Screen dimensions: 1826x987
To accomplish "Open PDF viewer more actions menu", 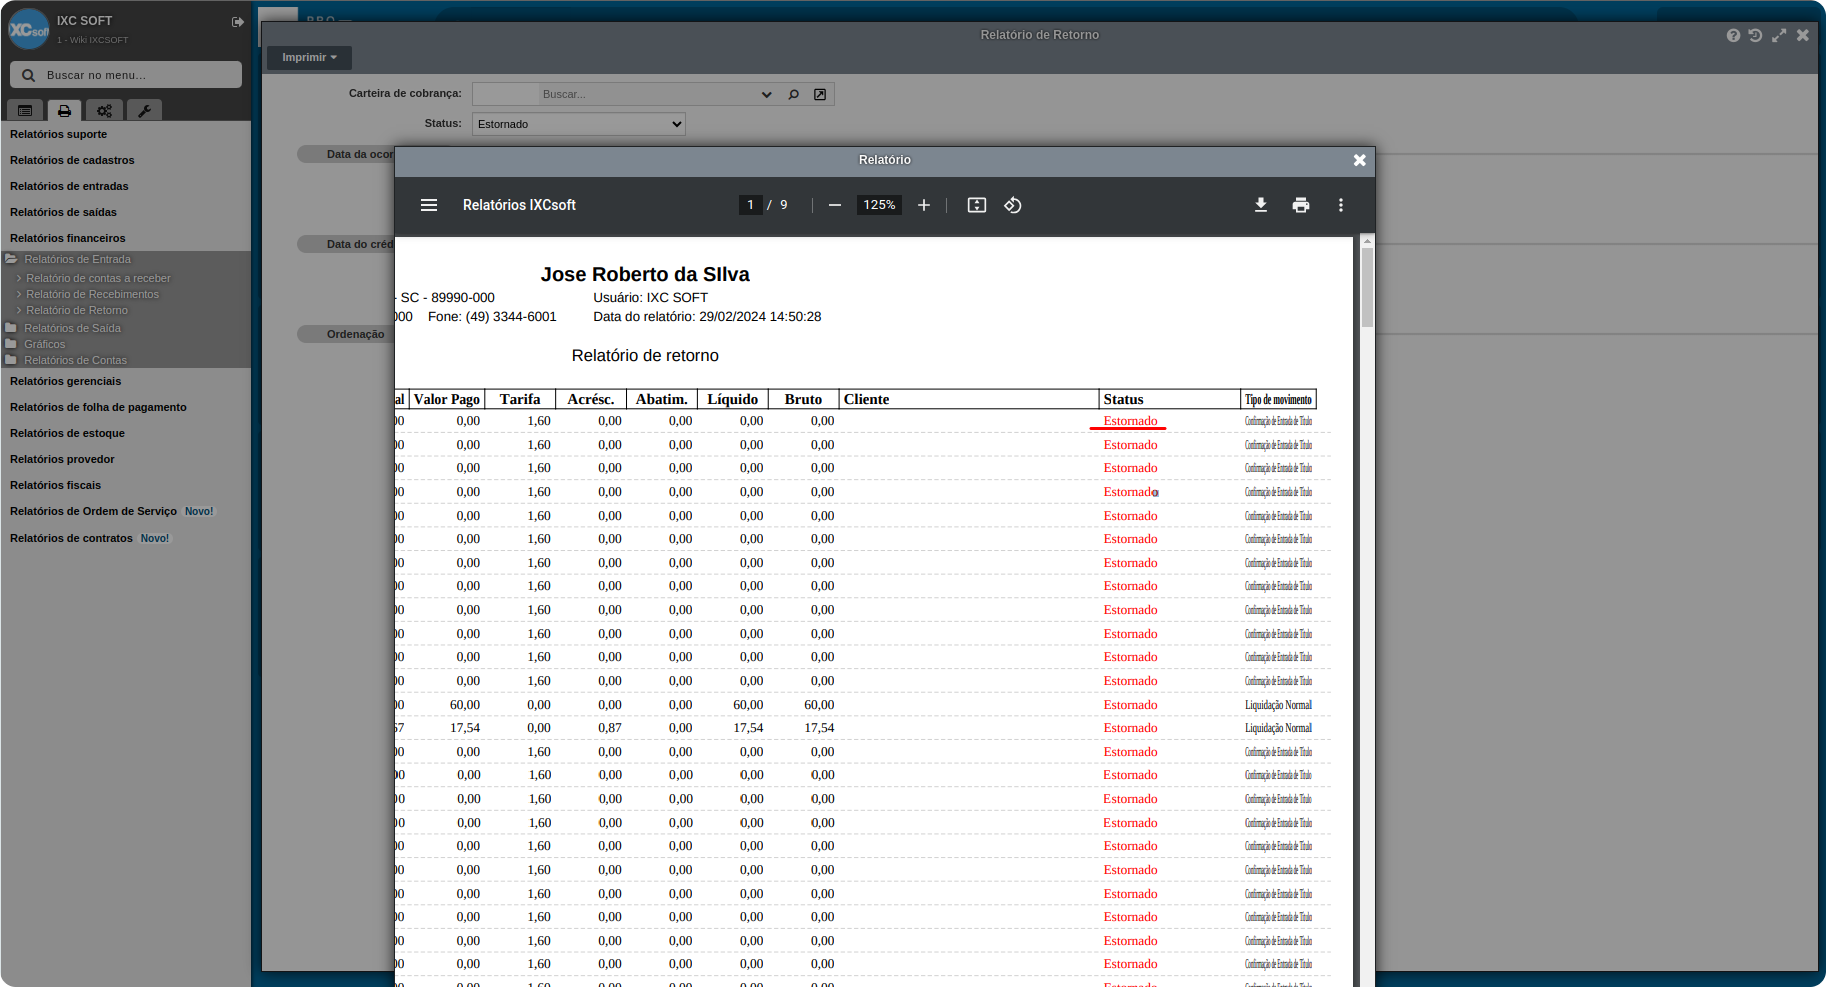I will click(x=1341, y=205).
